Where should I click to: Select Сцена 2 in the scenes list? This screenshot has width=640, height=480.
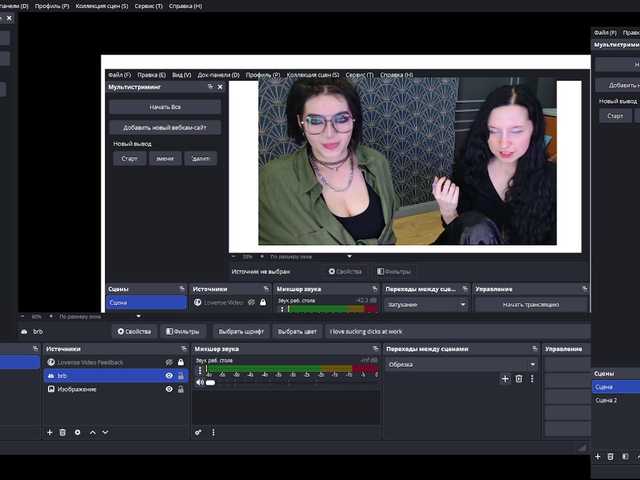[x=606, y=400]
